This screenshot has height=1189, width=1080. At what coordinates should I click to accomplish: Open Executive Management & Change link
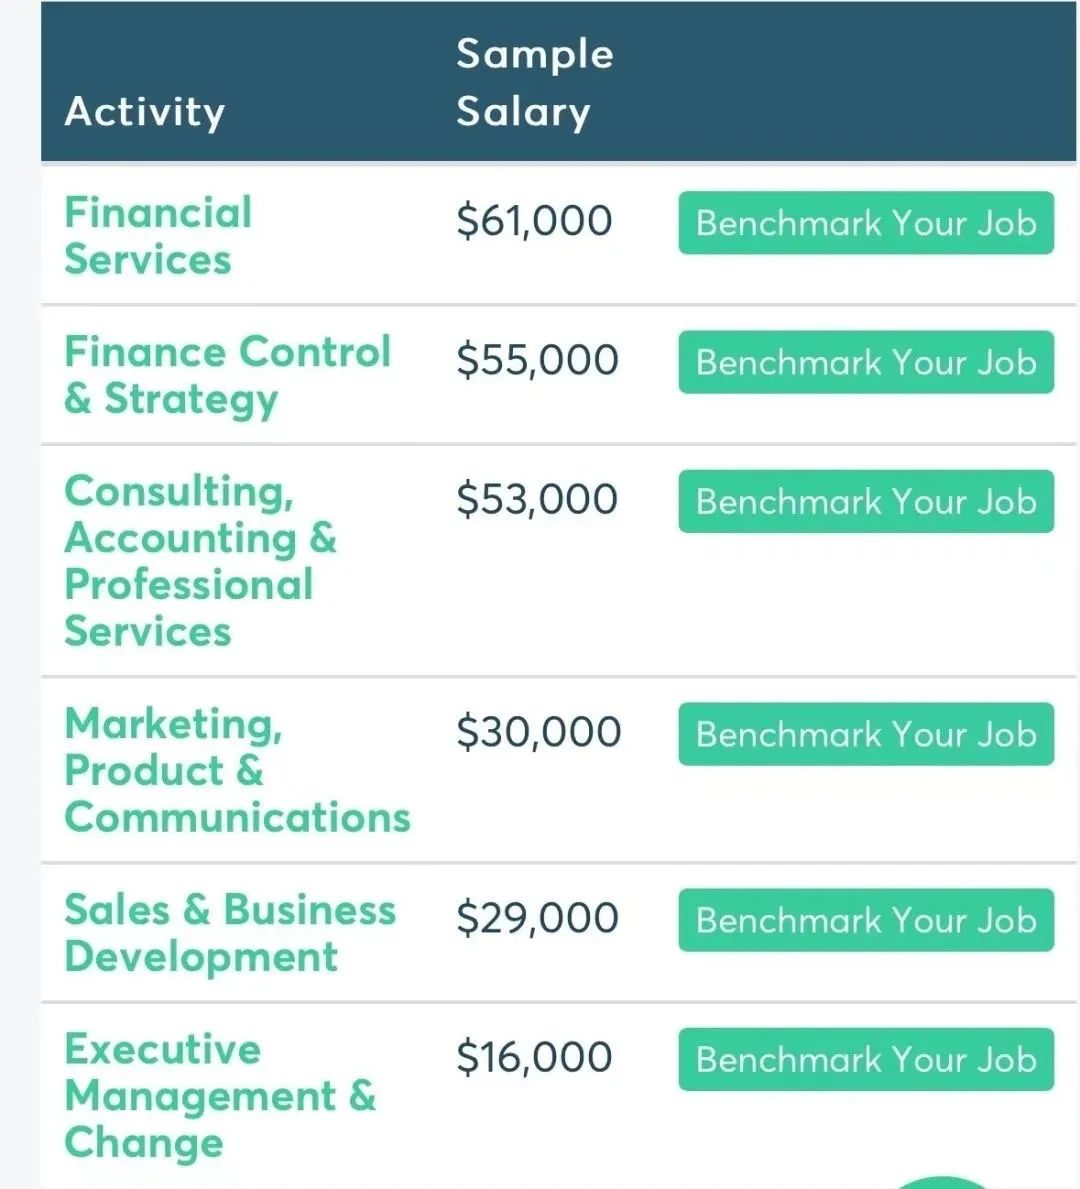tap(220, 1096)
